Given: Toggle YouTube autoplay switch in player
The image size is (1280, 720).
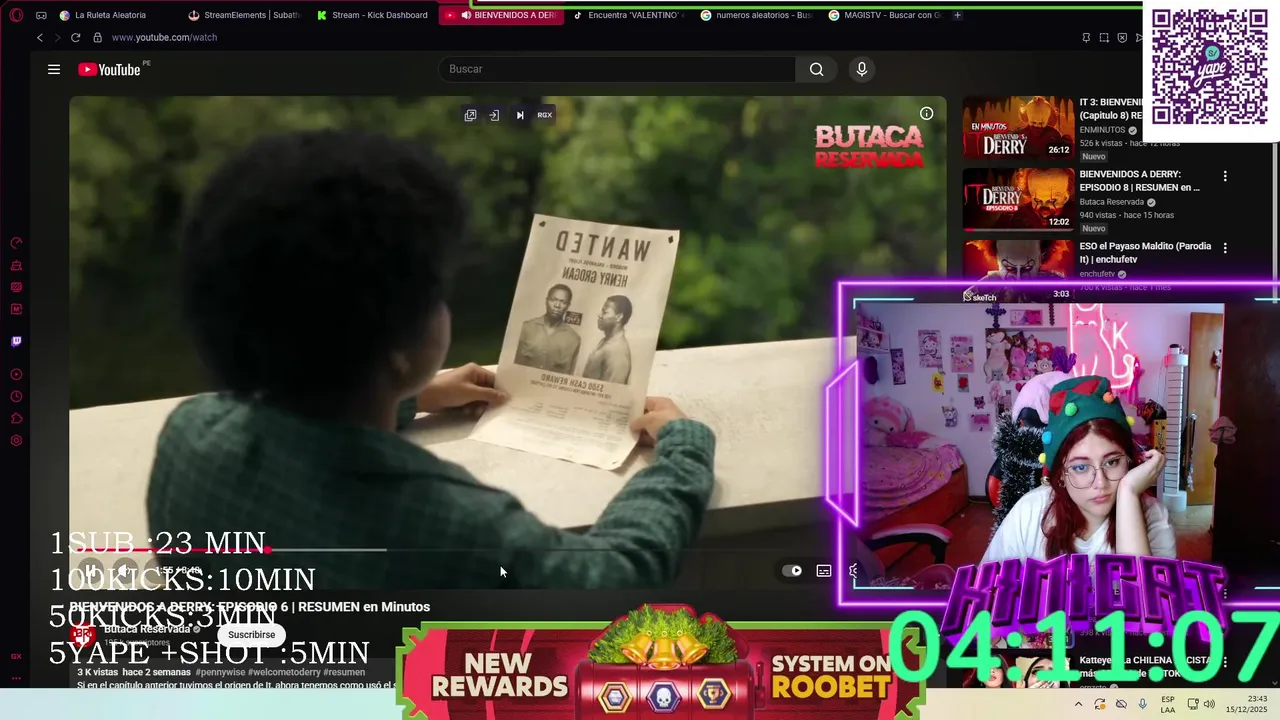Looking at the screenshot, I should point(793,571).
